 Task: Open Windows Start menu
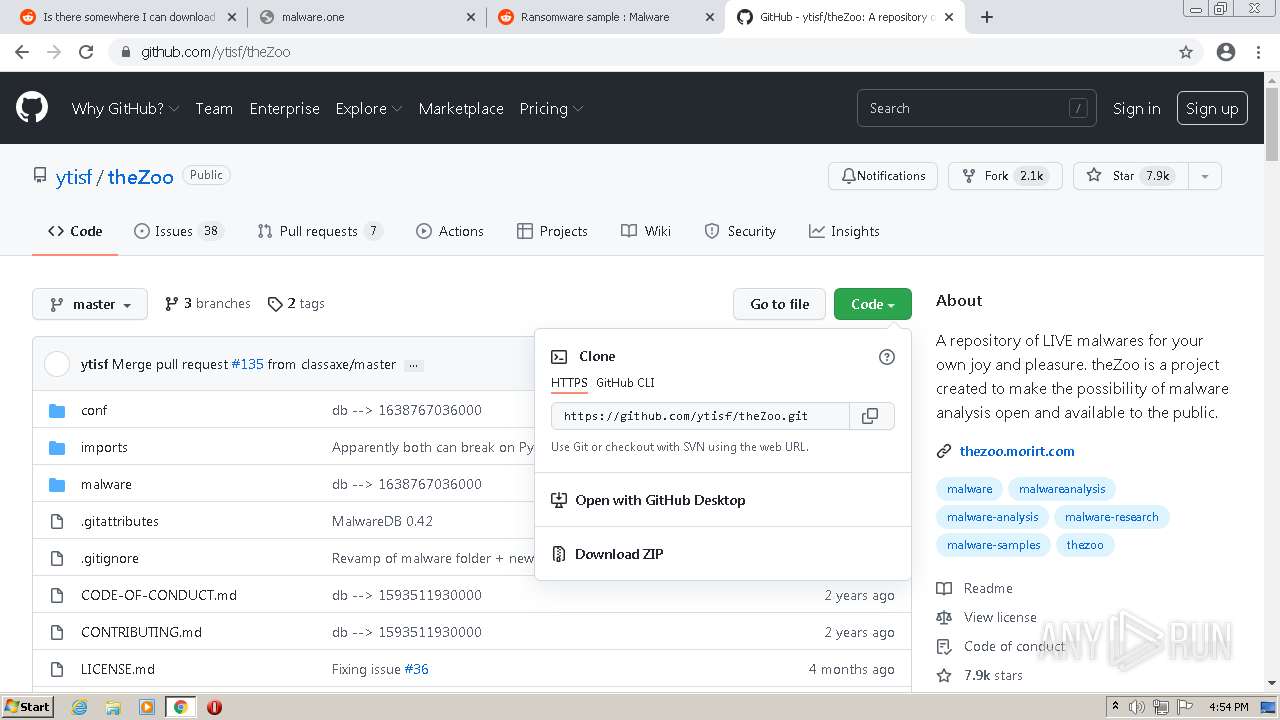pyautogui.click(x=27, y=707)
